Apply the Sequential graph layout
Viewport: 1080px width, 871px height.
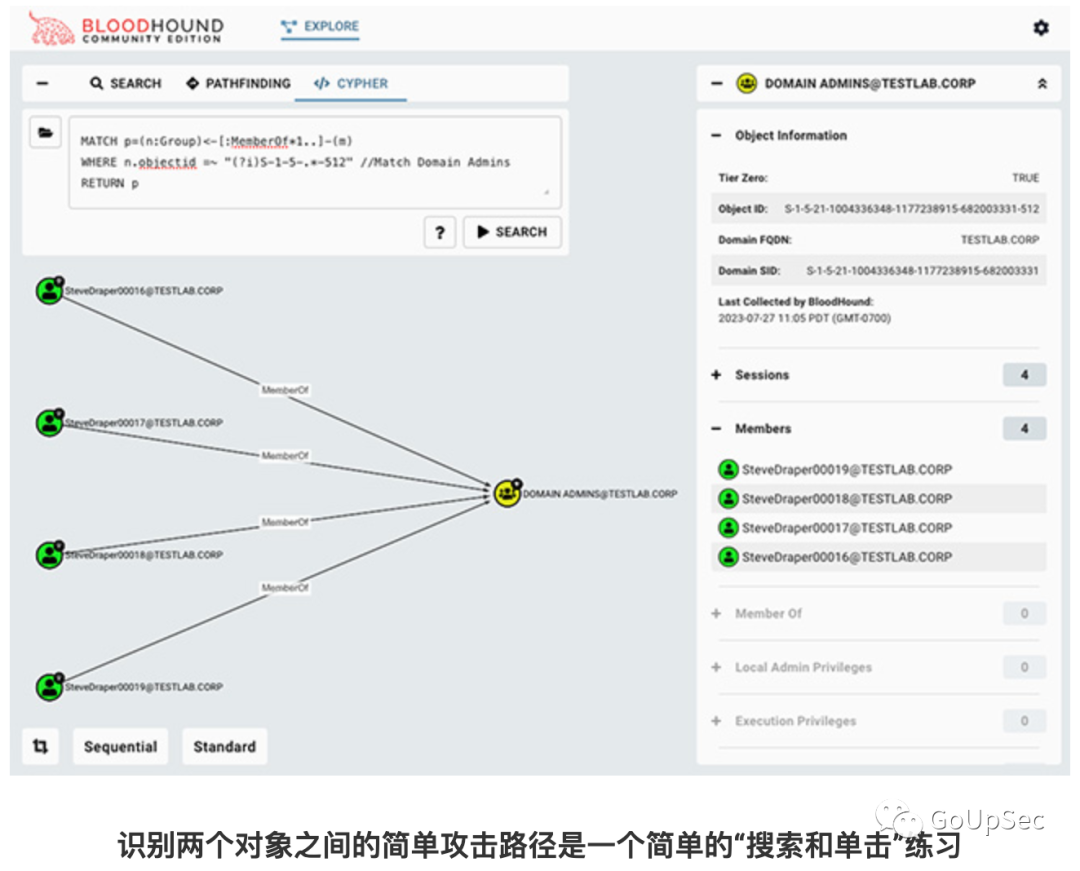pyautogui.click(x=121, y=746)
